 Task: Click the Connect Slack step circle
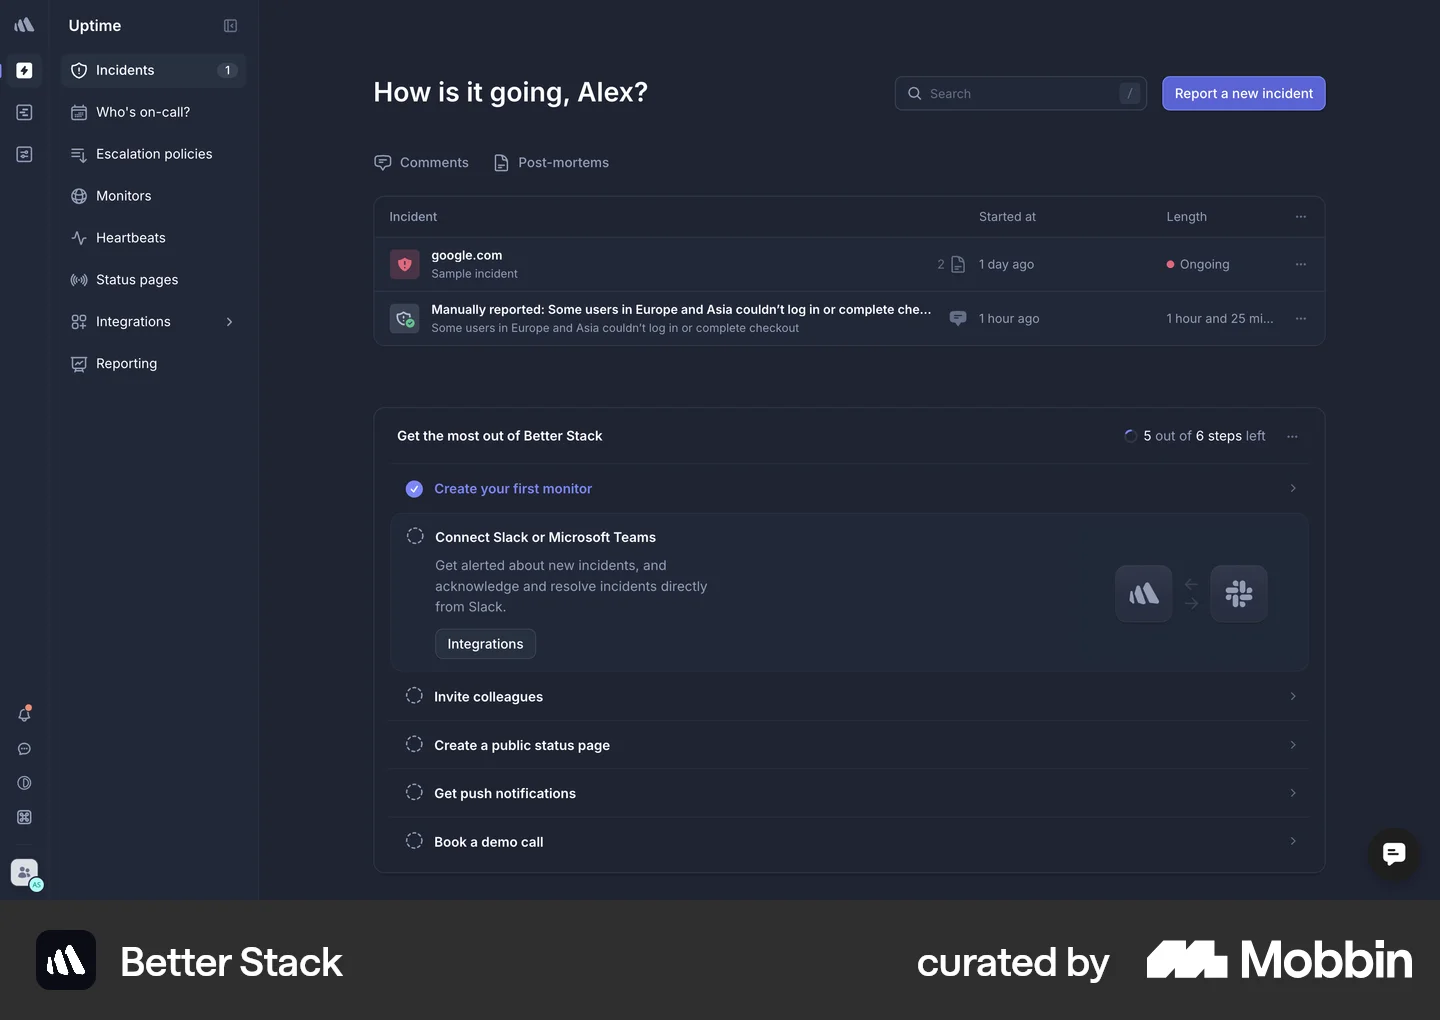click(x=415, y=536)
